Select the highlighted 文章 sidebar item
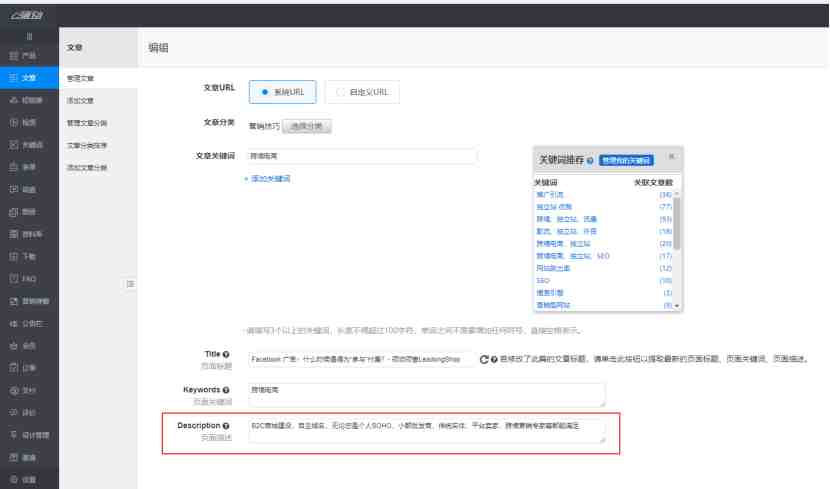 (29, 78)
